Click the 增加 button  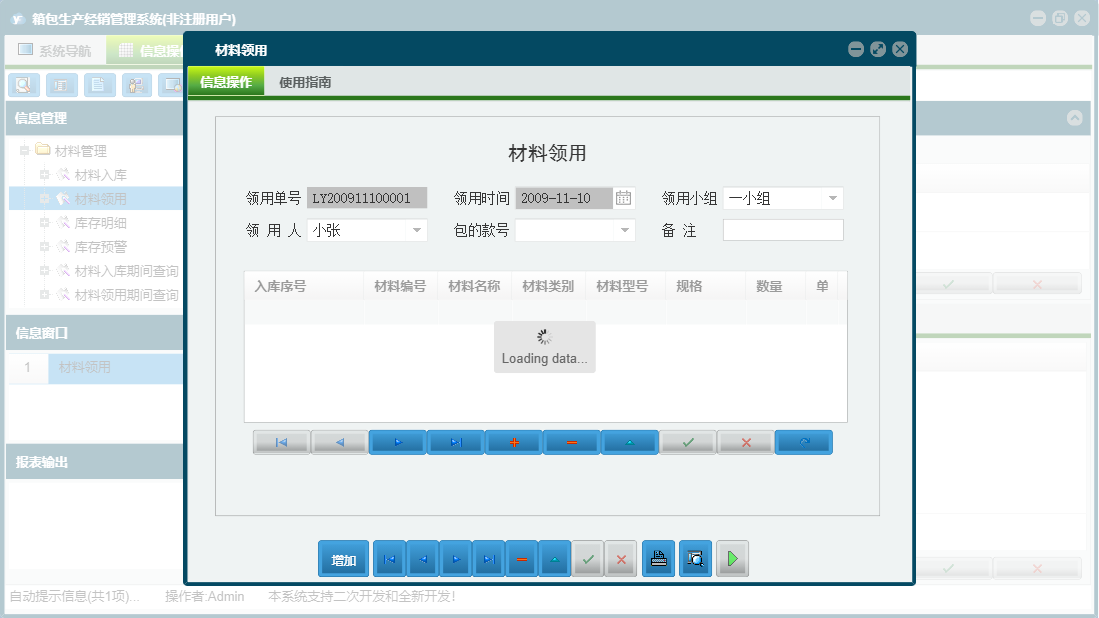(343, 558)
